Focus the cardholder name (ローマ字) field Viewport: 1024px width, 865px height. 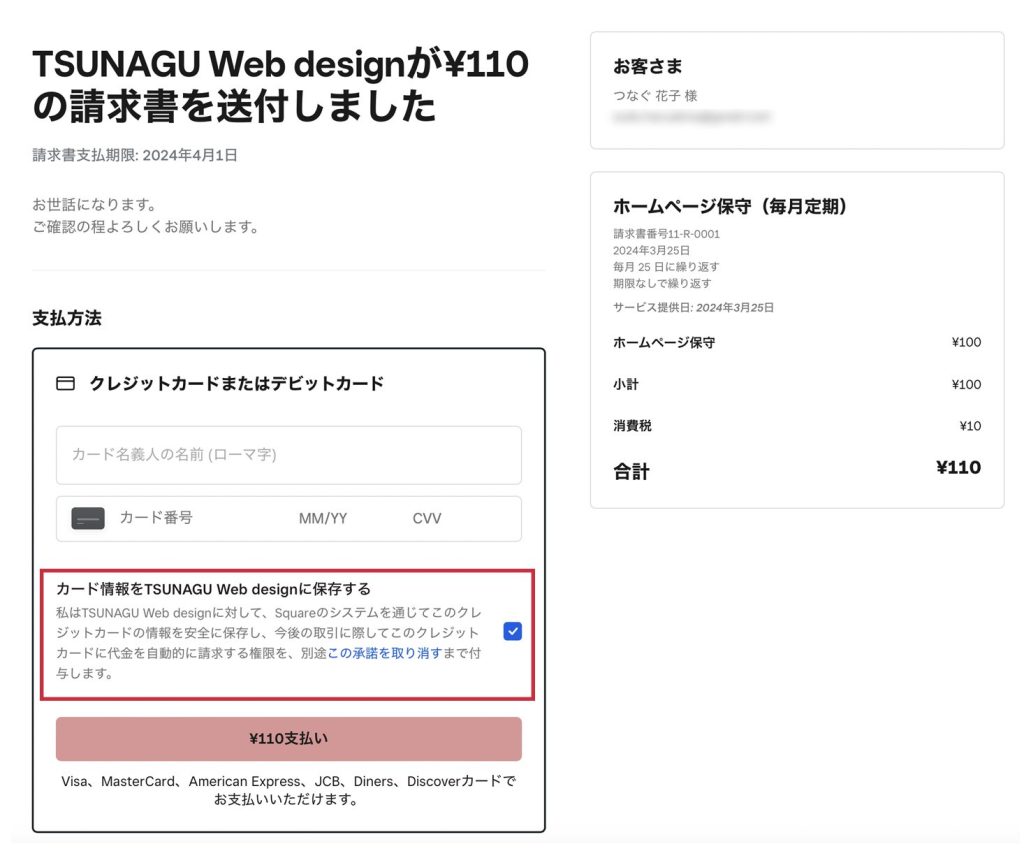pos(288,455)
